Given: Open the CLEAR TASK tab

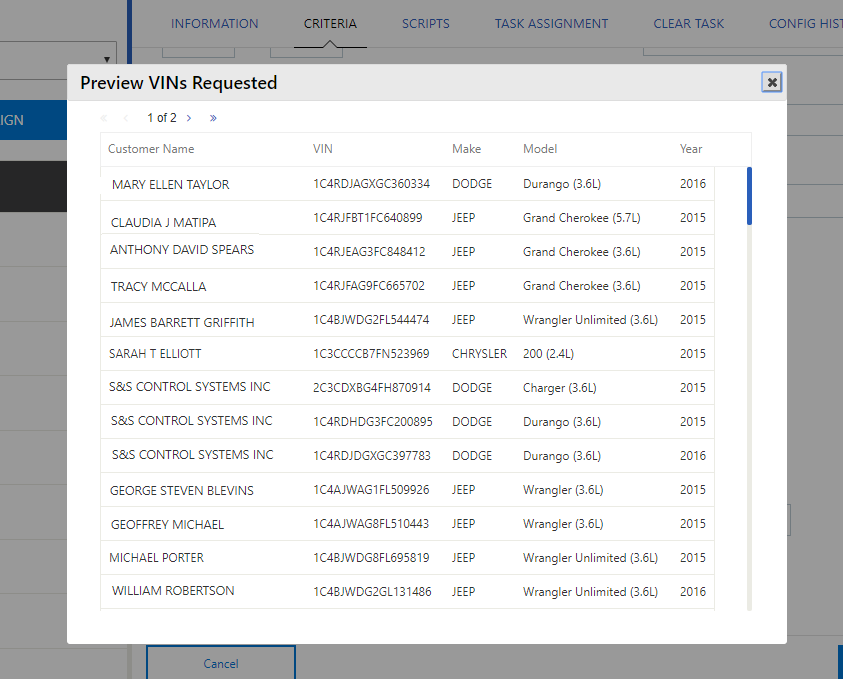Looking at the screenshot, I should click(689, 24).
